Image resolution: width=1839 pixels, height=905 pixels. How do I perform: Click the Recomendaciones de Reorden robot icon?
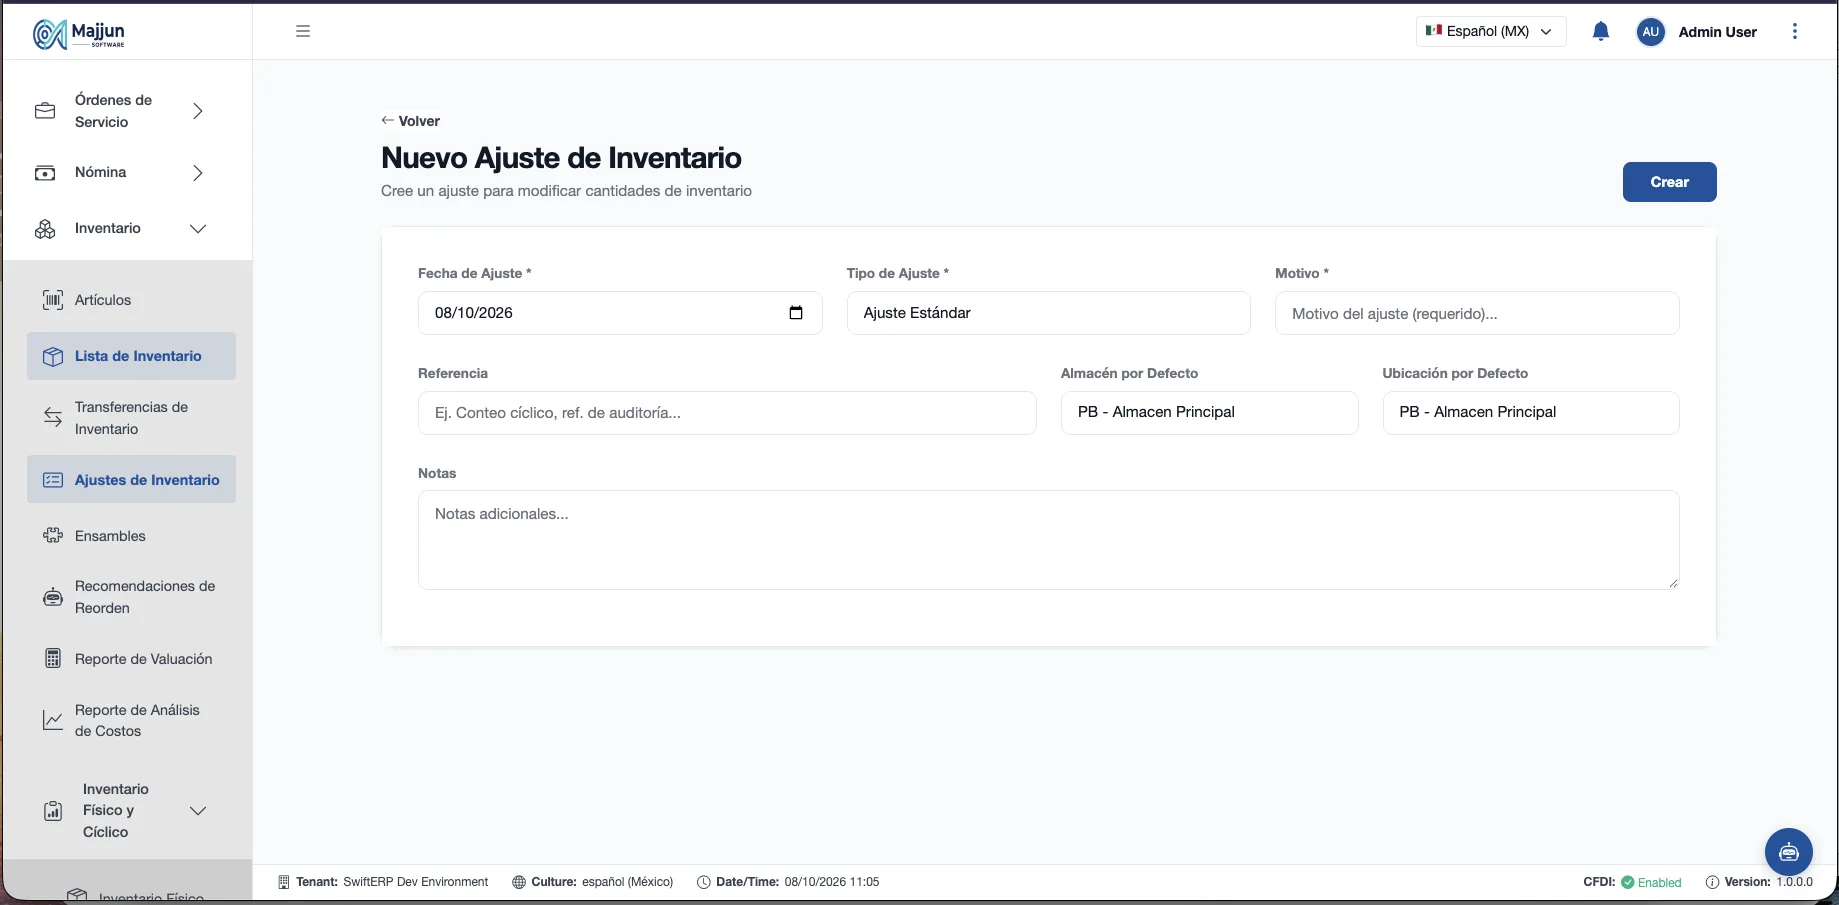tap(53, 597)
